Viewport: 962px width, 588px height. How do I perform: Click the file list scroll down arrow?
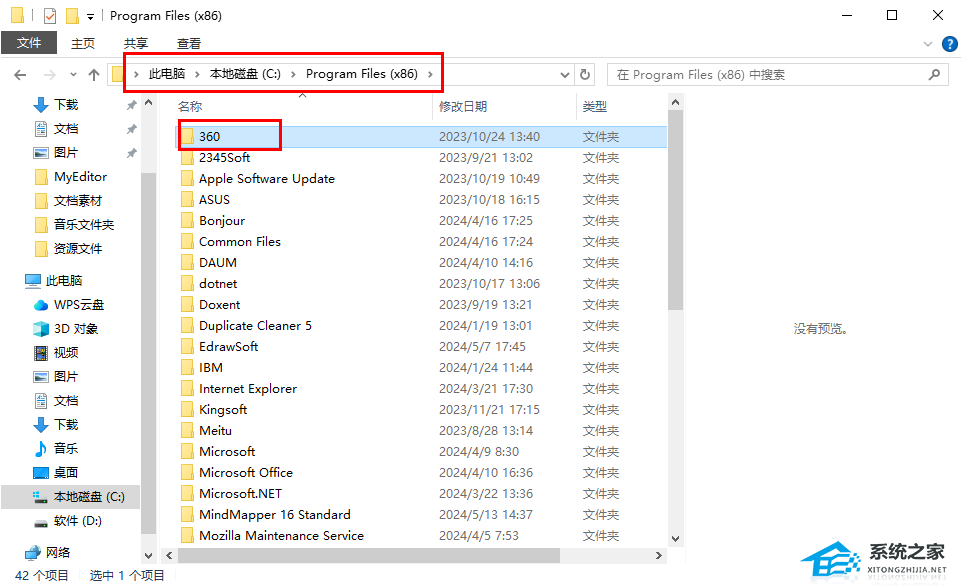(675, 538)
